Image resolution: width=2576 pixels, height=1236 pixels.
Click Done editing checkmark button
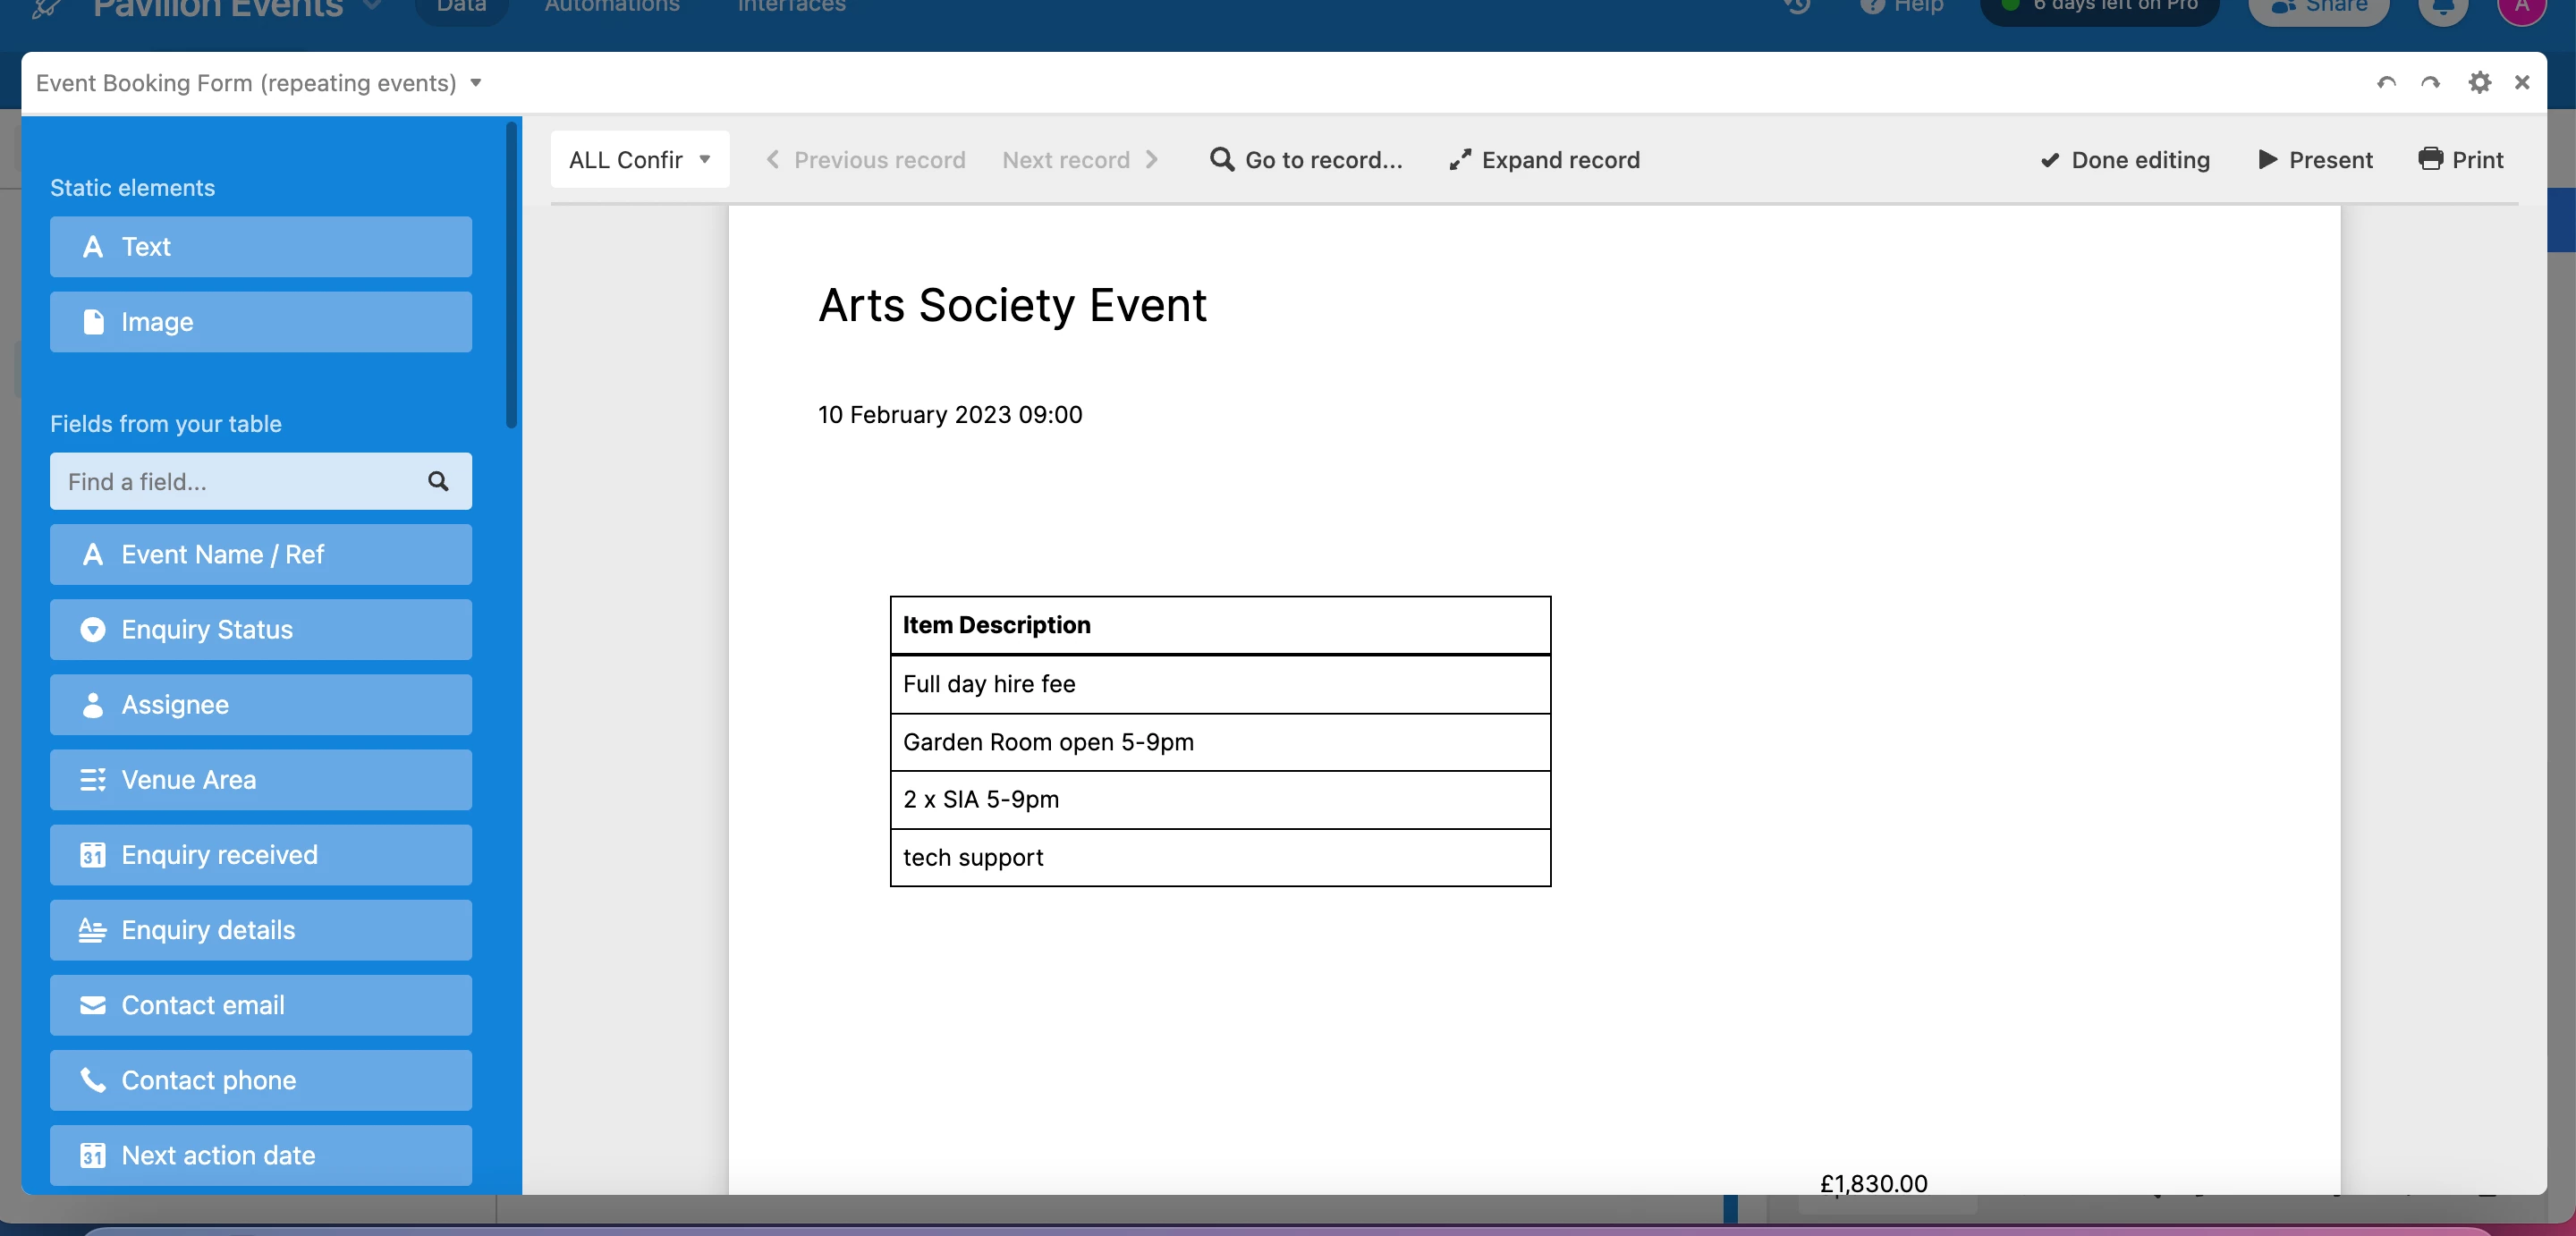[2124, 160]
